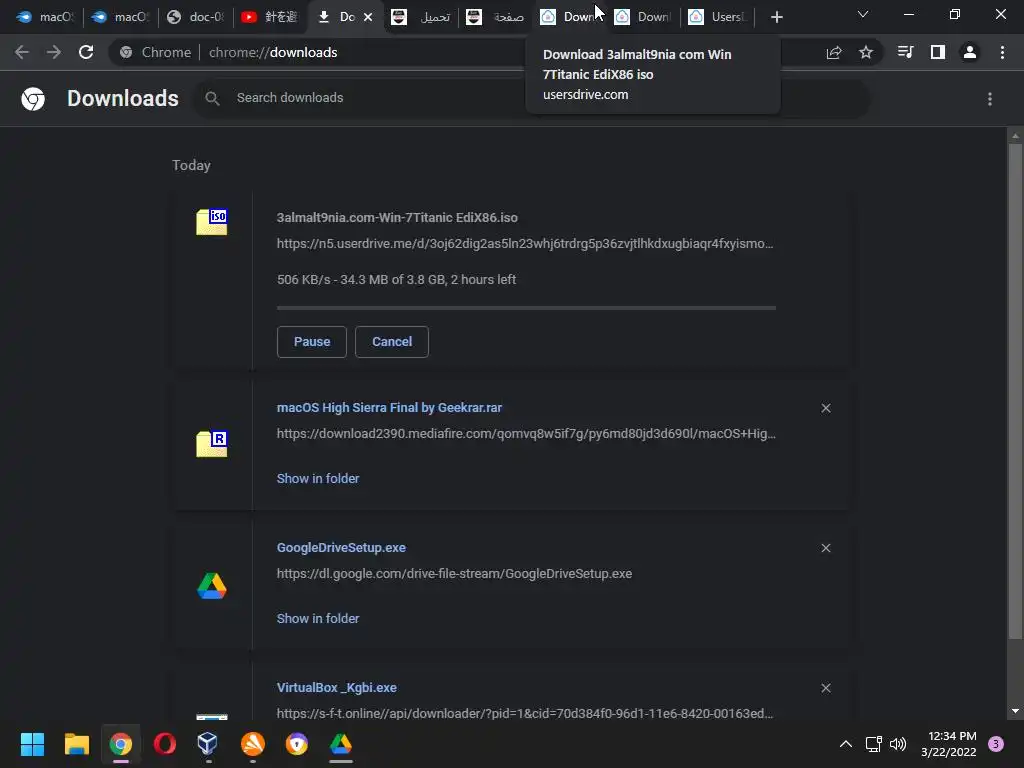Click the RAR archive file icon
Image resolution: width=1024 pixels, height=768 pixels.
click(212, 444)
